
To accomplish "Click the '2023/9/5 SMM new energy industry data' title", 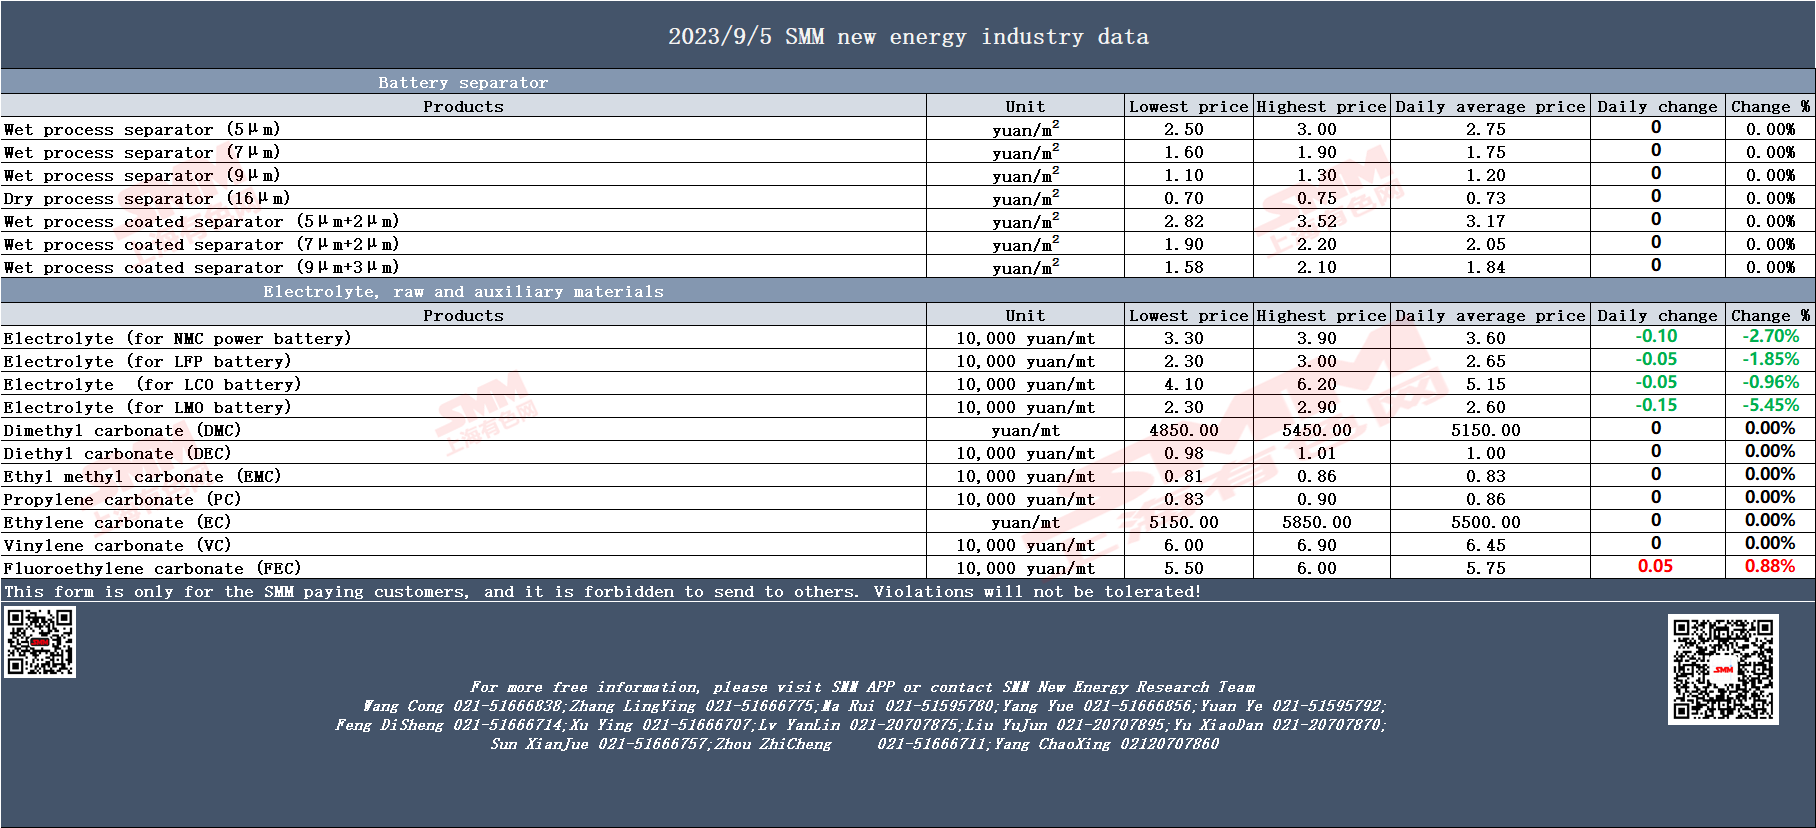I will (908, 37).
